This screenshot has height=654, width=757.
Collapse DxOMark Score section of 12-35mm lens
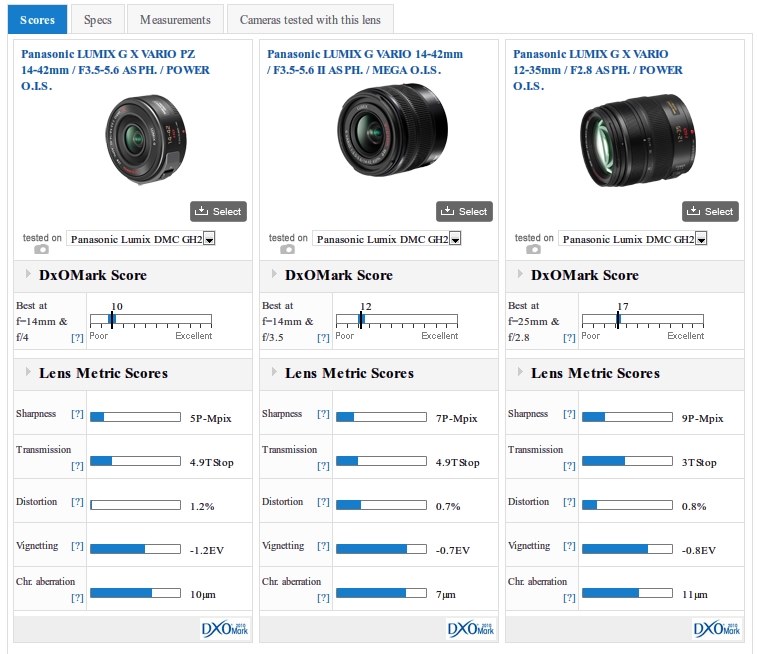click(x=520, y=274)
